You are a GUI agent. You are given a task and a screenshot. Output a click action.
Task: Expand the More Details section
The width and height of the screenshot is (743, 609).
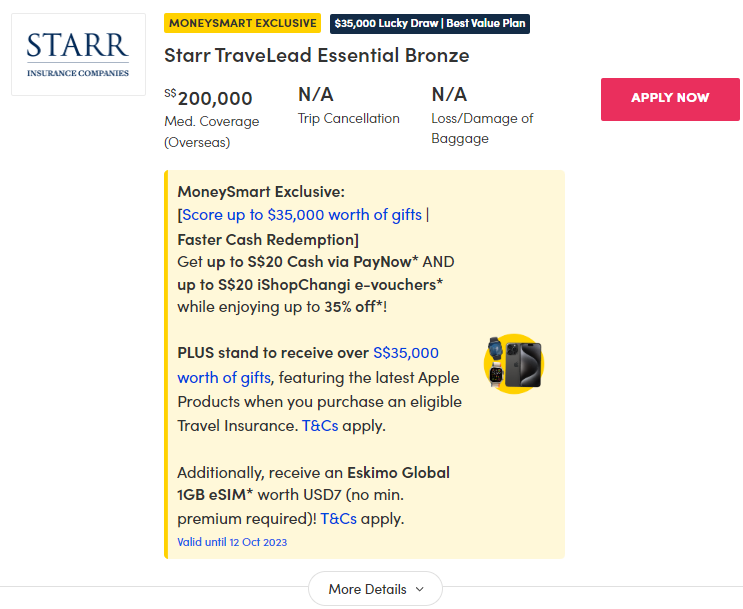click(x=368, y=589)
